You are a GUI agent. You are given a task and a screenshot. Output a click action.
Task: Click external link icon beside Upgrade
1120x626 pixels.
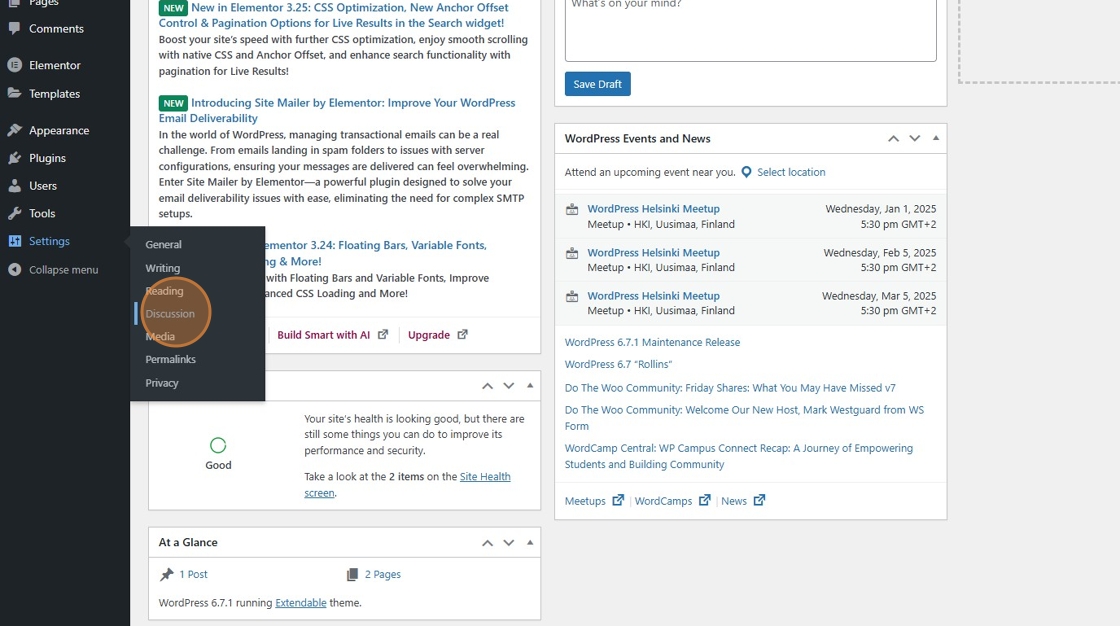pyautogui.click(x=462, y=334)
